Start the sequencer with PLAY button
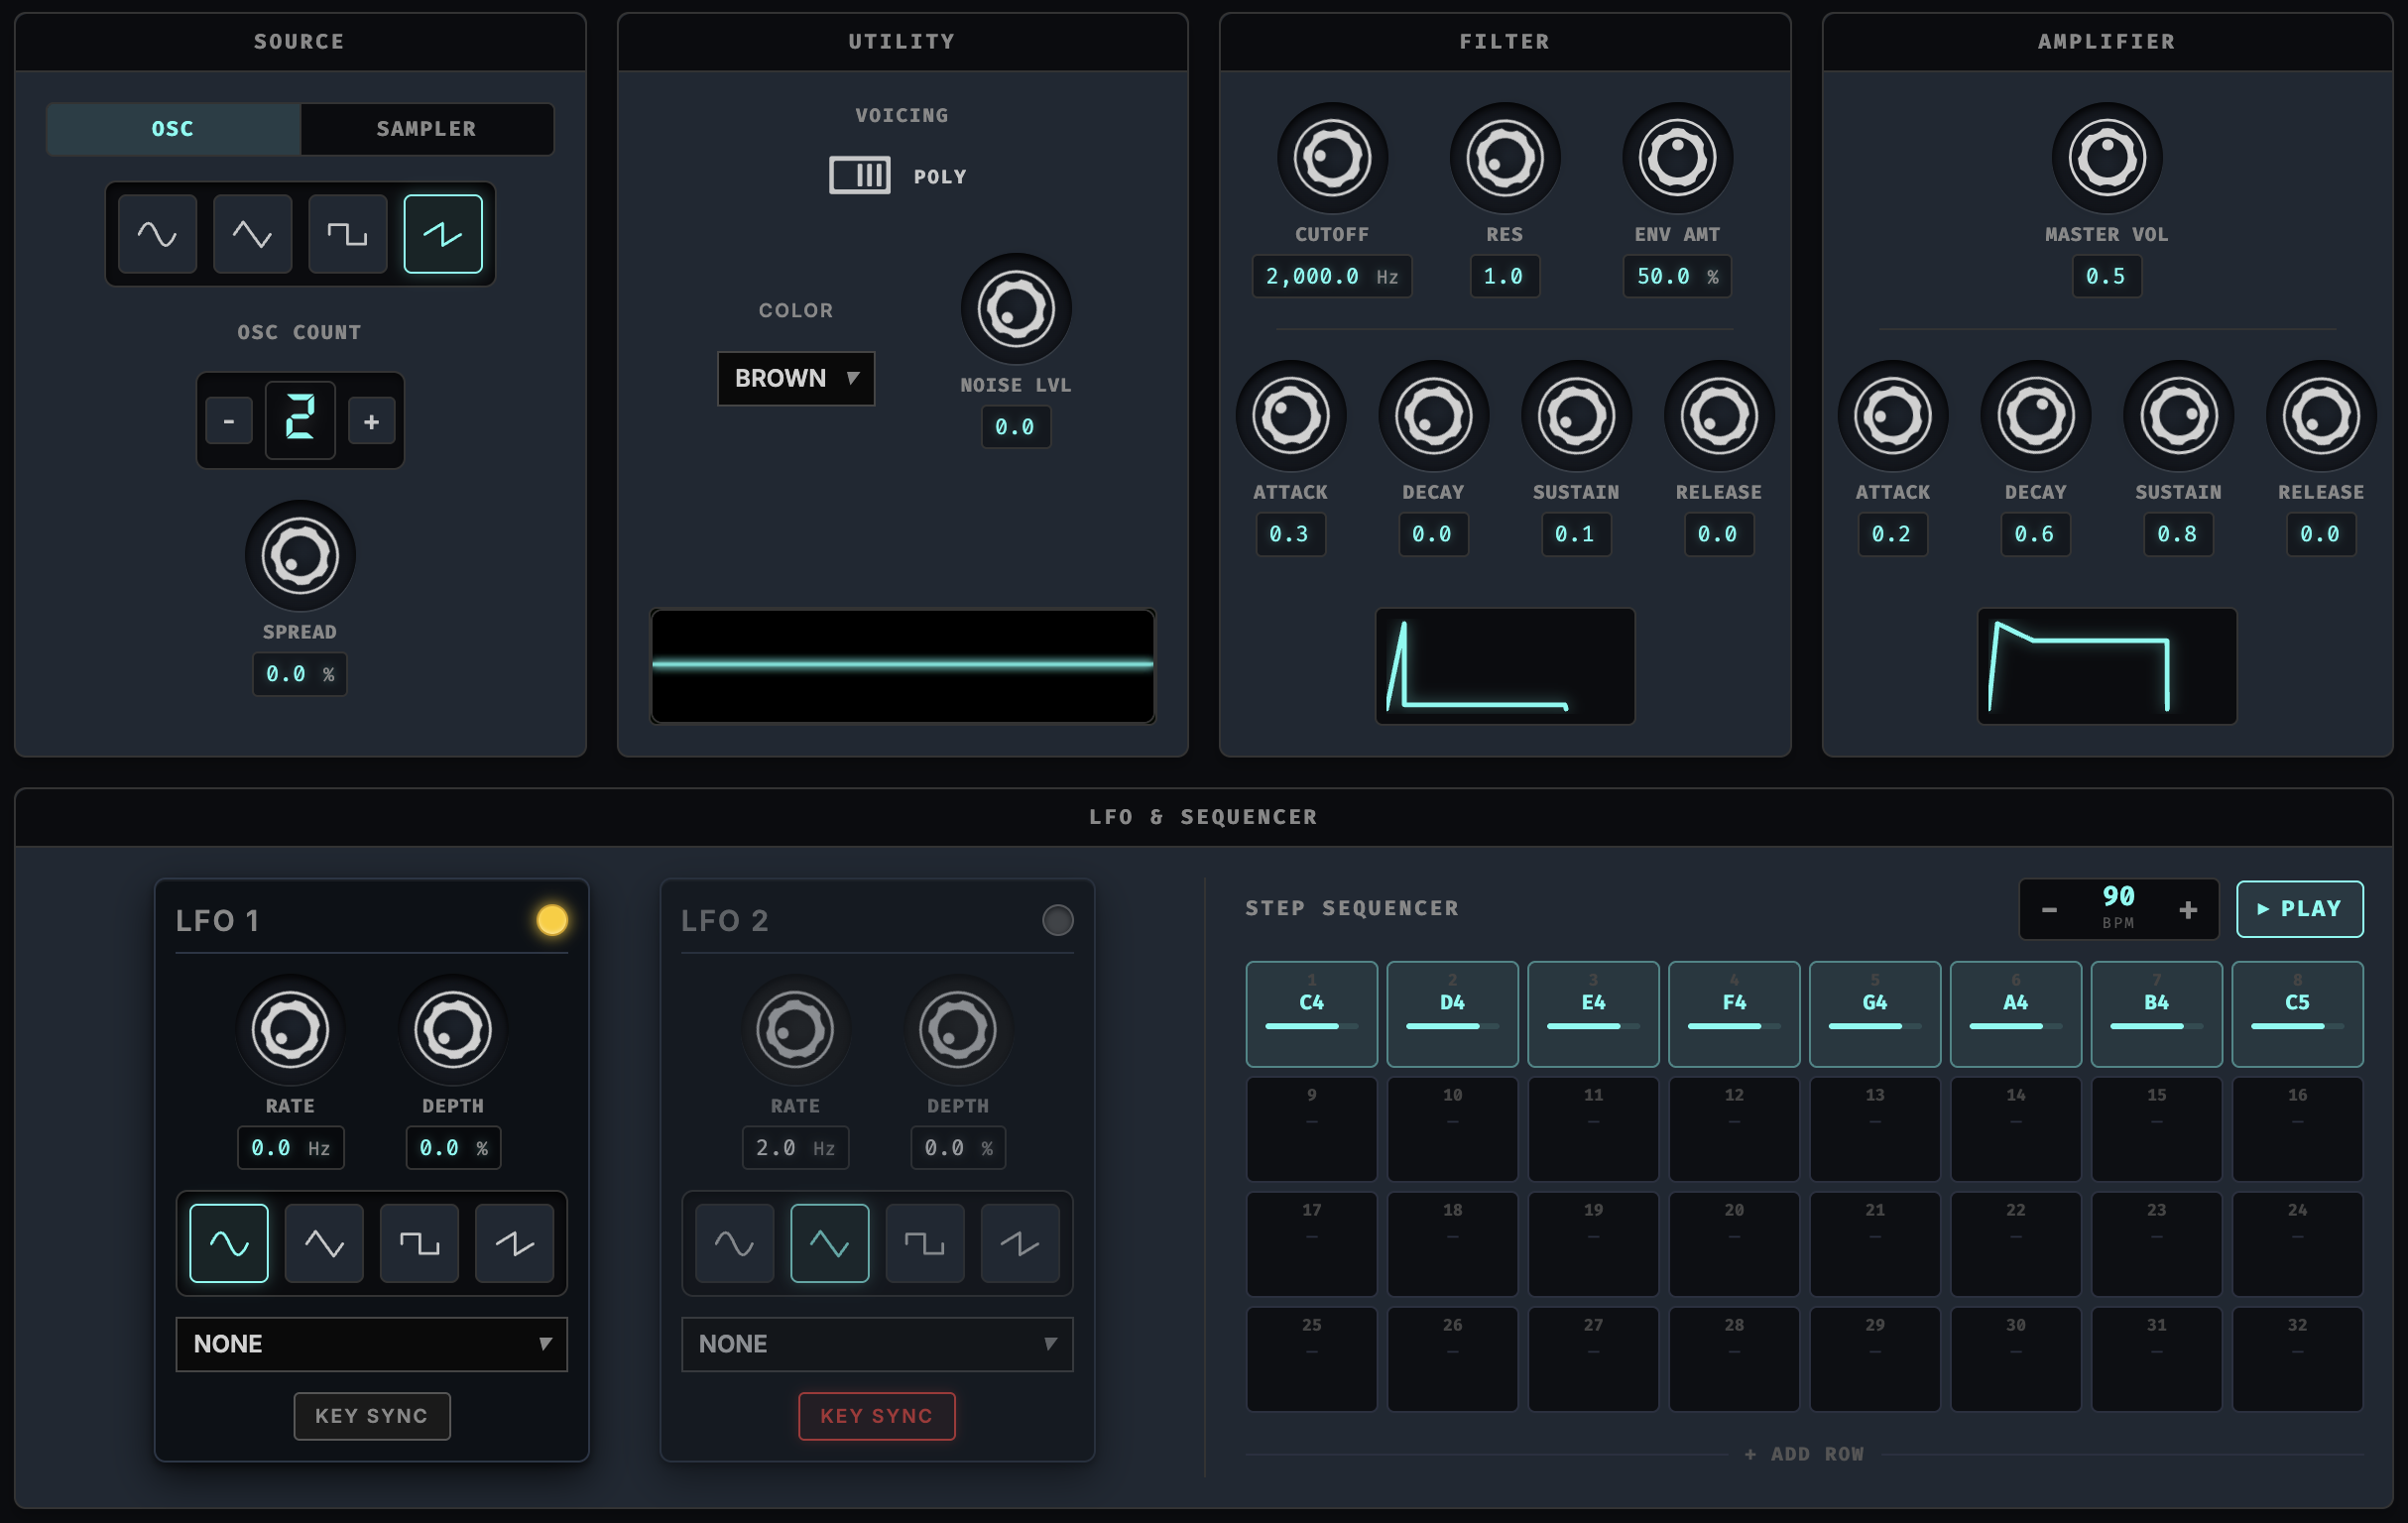The image size is (2408, 1523). [x=2299, y=908]
